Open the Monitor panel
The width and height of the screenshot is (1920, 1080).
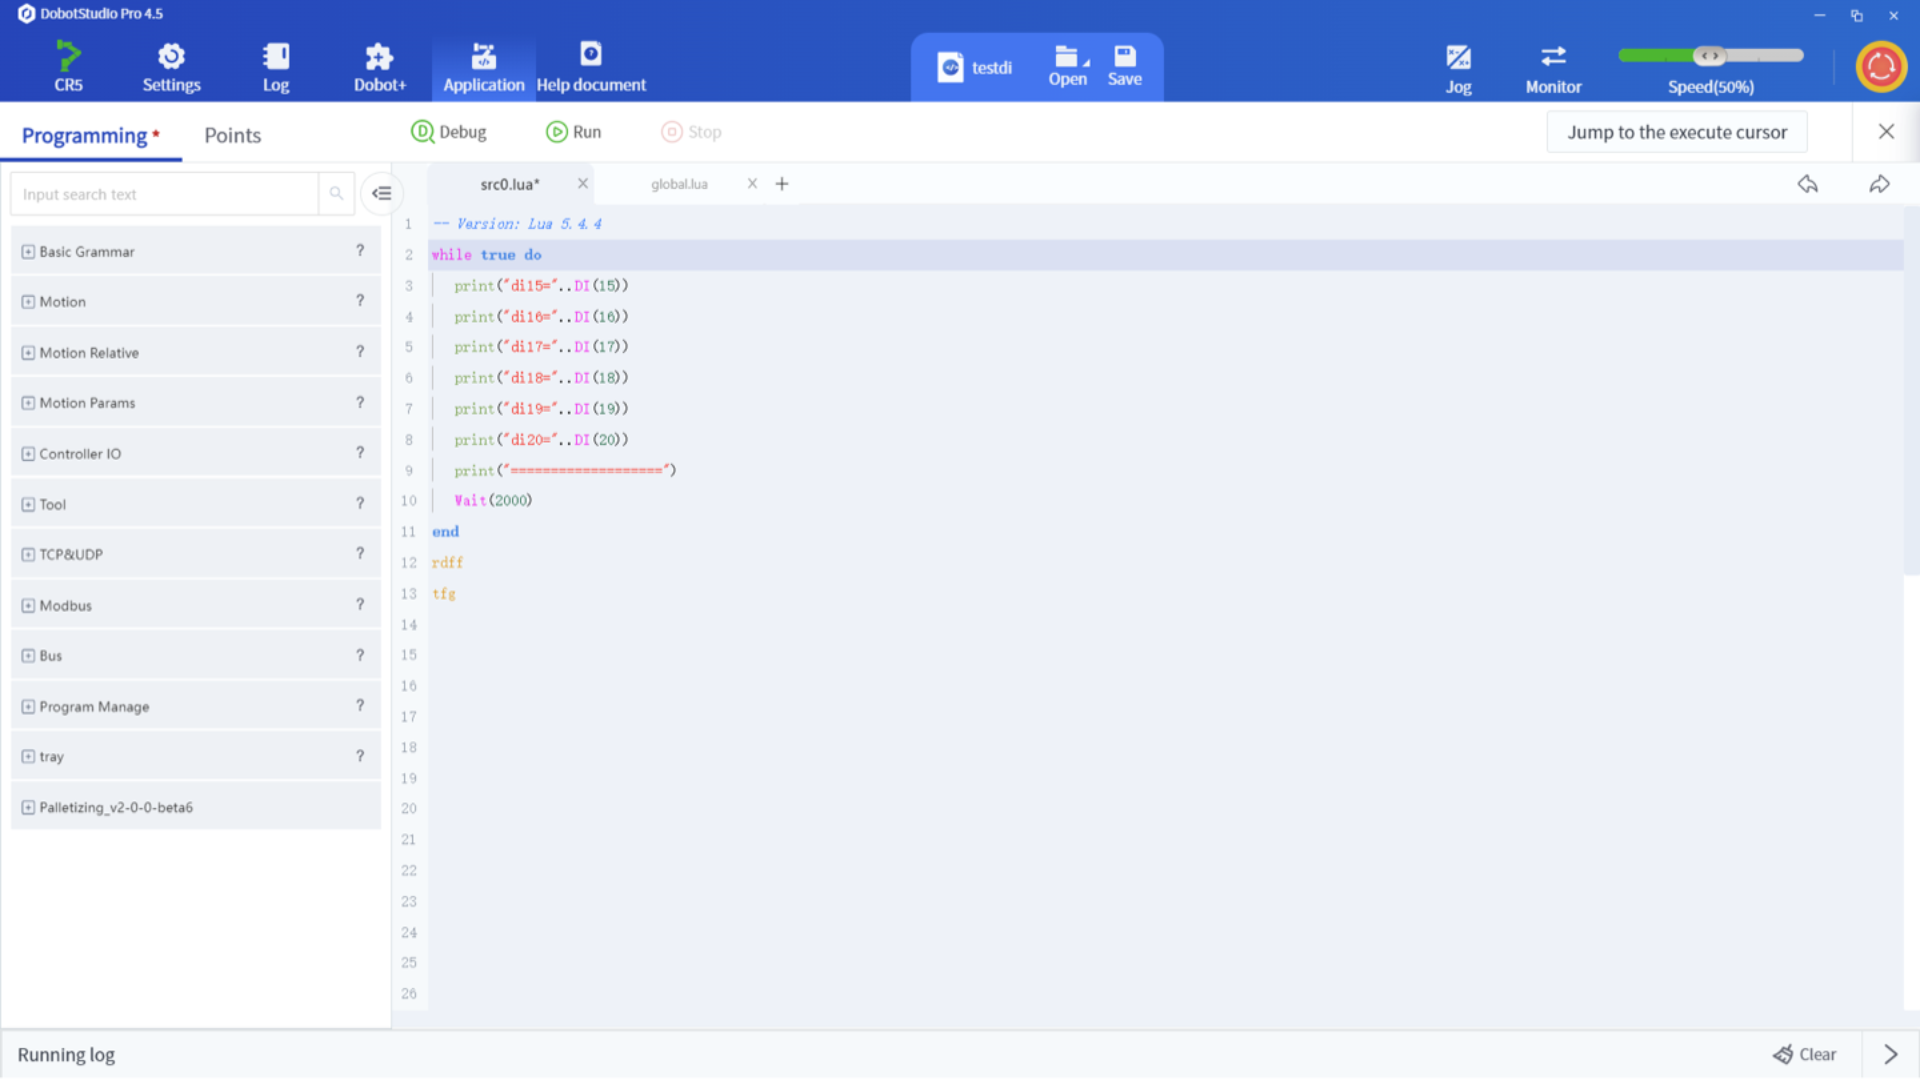pyautogui.click(x=1553, y=66)
